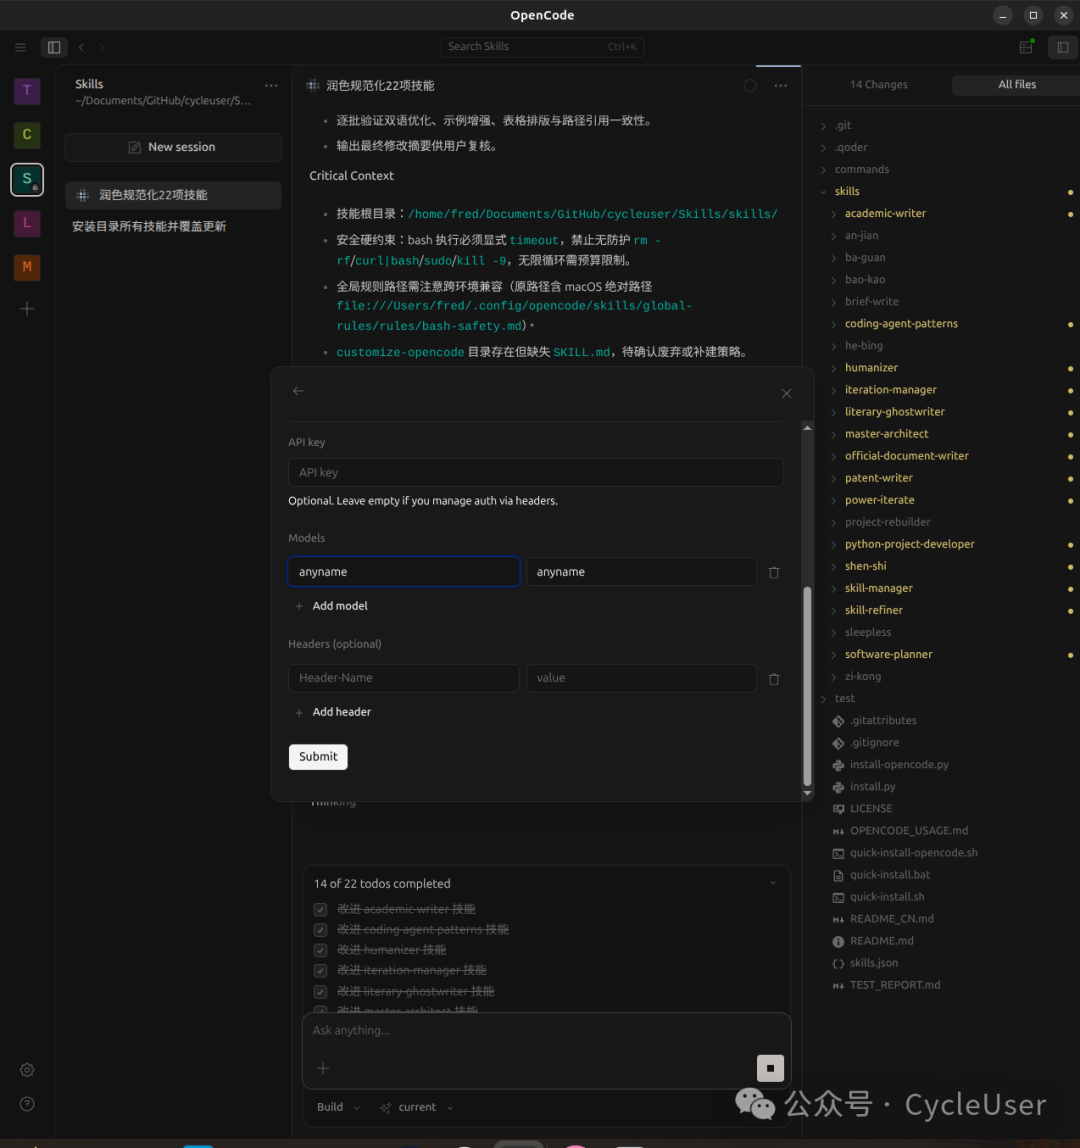Click the dialog scrollbar down arrow

pyautogui.click(x=807, y=793)
